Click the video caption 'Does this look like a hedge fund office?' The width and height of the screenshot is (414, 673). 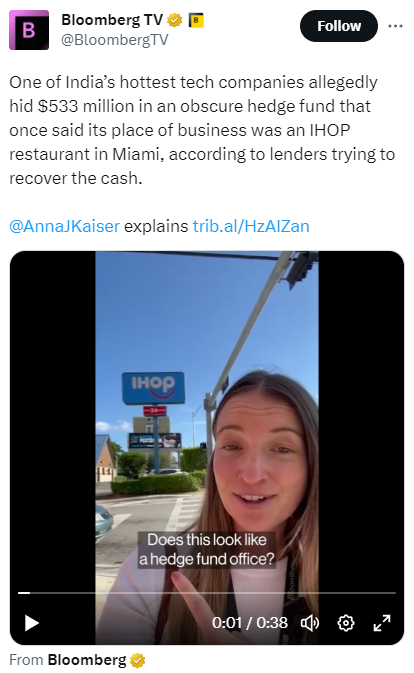(207, 549)
